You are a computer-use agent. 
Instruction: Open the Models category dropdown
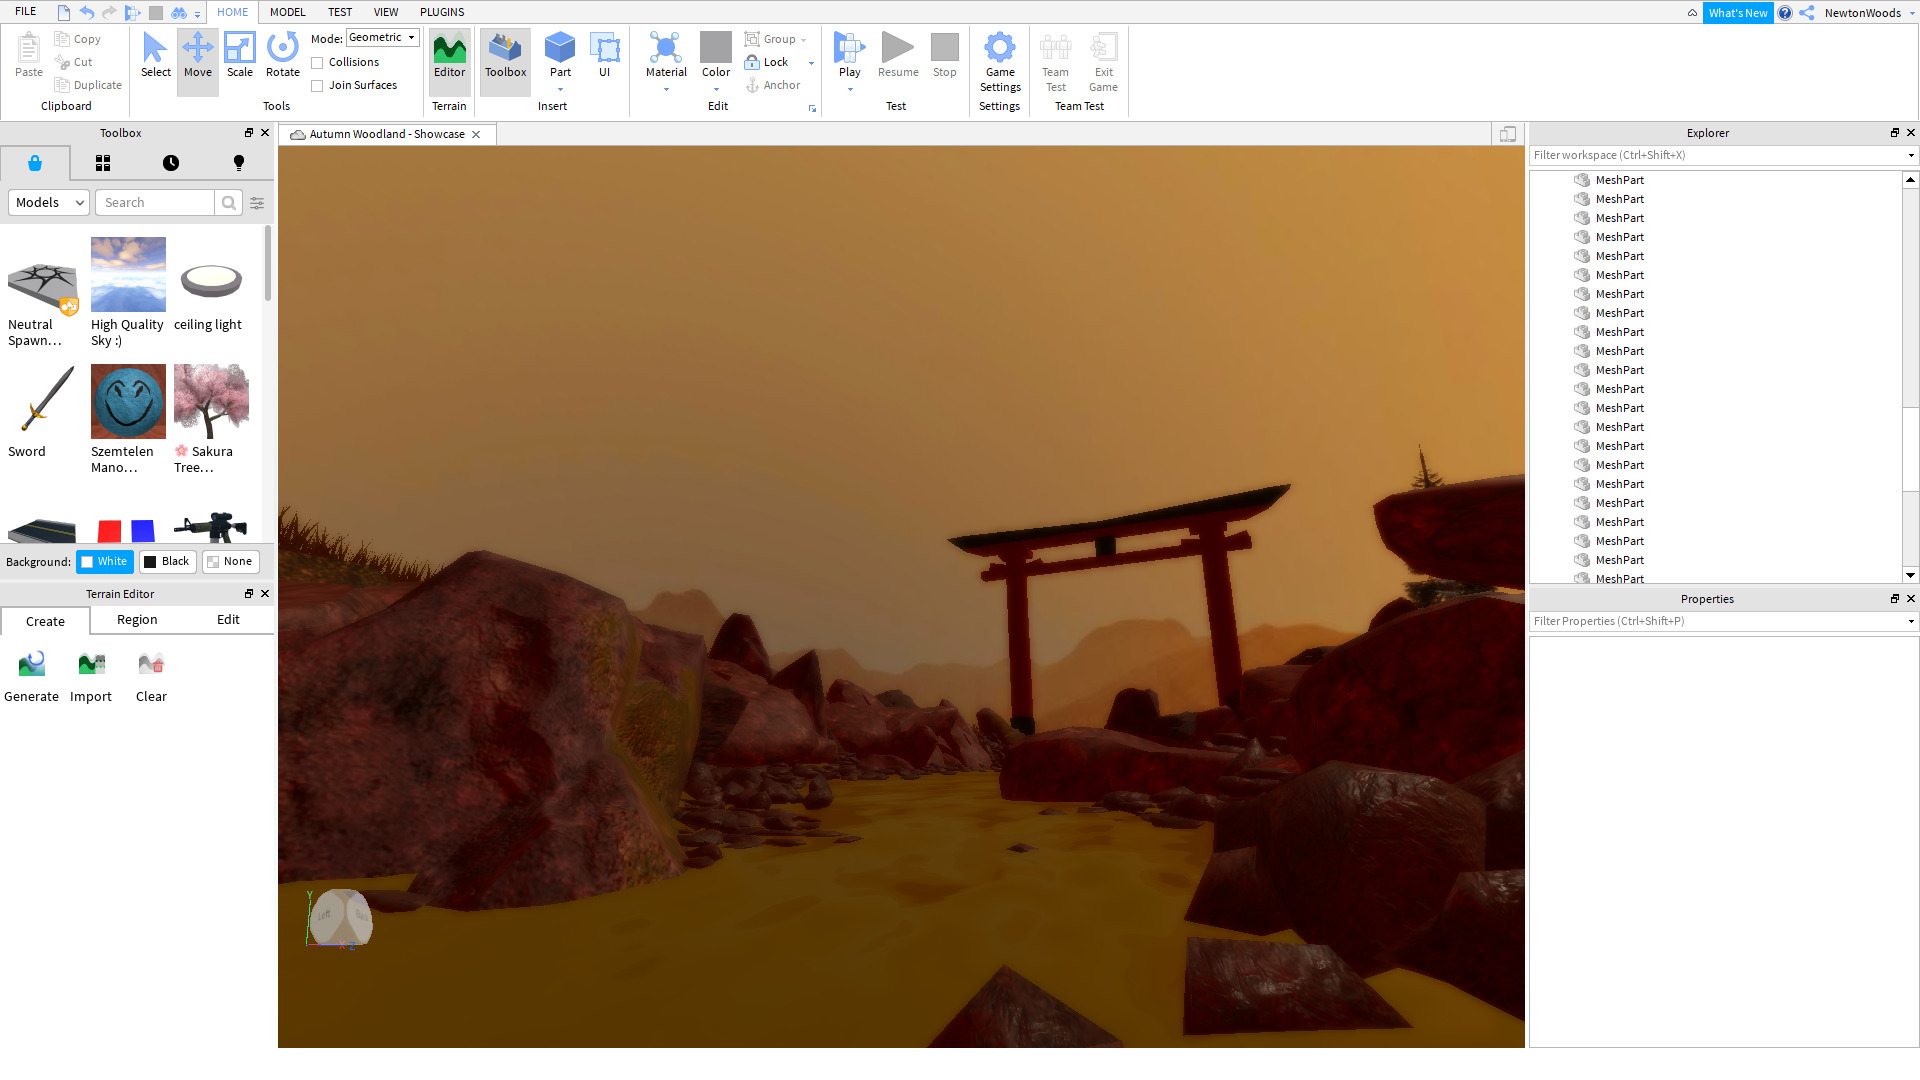[49, 203]
